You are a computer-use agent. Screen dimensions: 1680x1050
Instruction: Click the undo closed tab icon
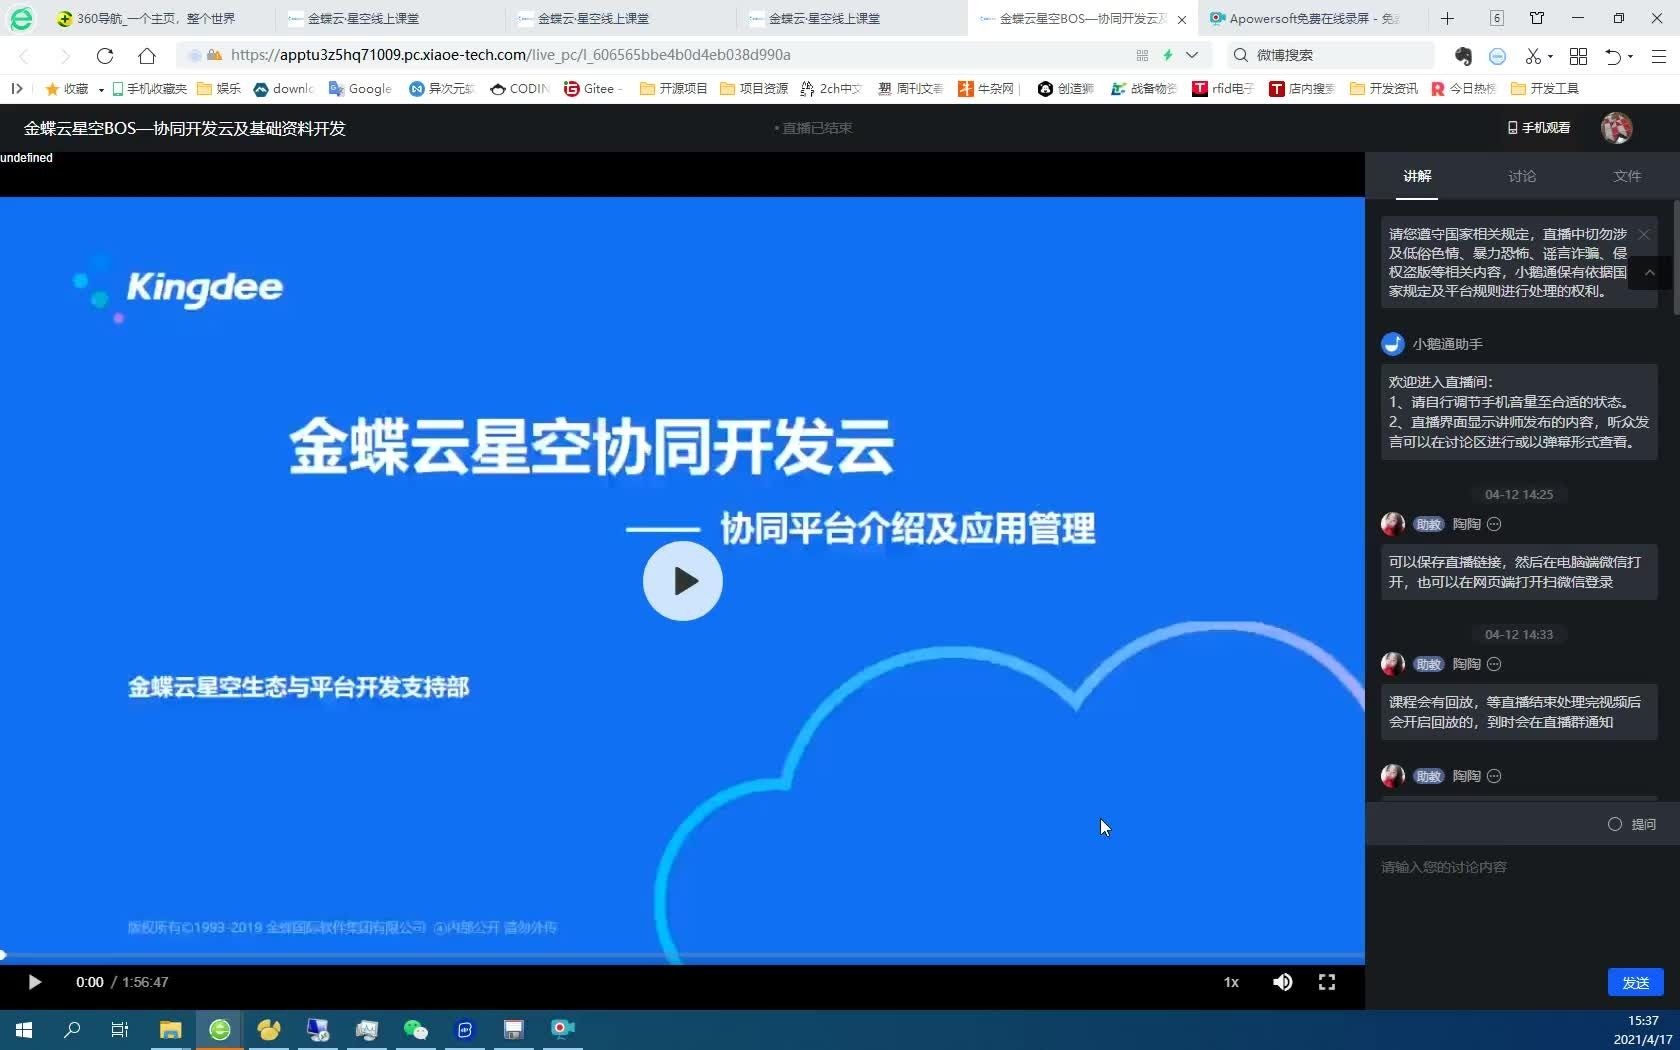pos(1613,56)
